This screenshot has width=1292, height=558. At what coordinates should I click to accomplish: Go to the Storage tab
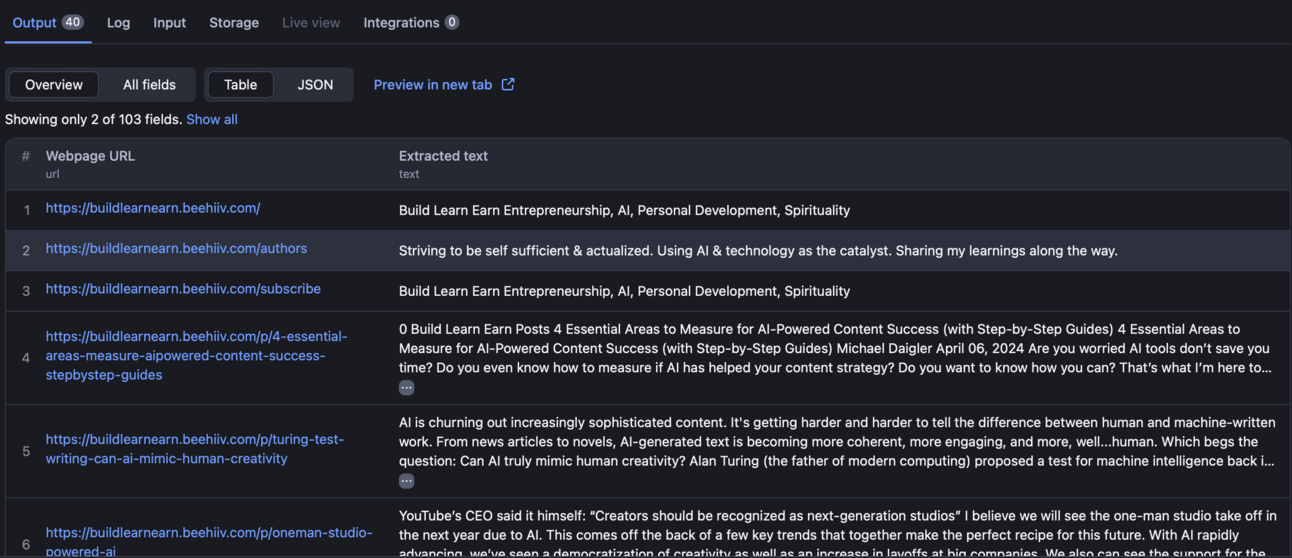234,22
